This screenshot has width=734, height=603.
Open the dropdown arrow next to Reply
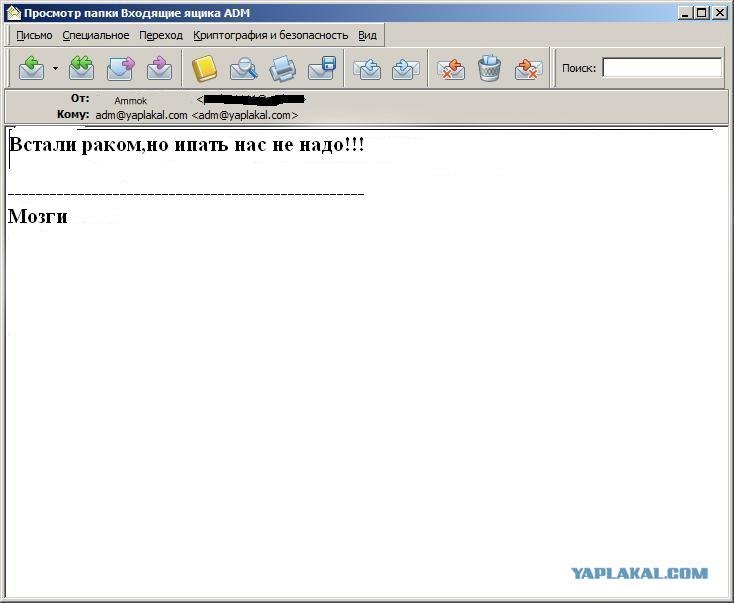pyautogui.click(x=55, y=68)
